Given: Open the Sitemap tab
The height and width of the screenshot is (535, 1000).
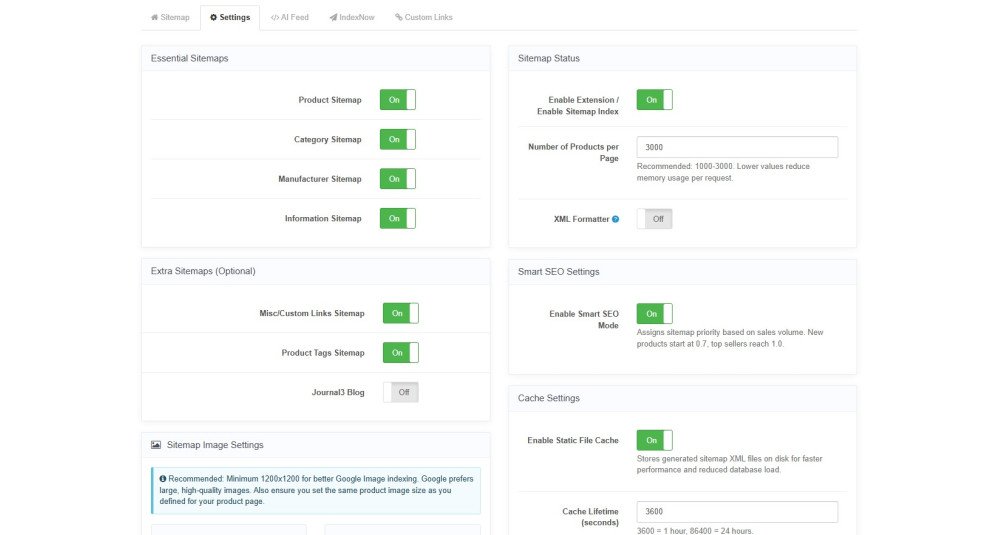Looking at the screenshot, I should (x=170, y=17).
